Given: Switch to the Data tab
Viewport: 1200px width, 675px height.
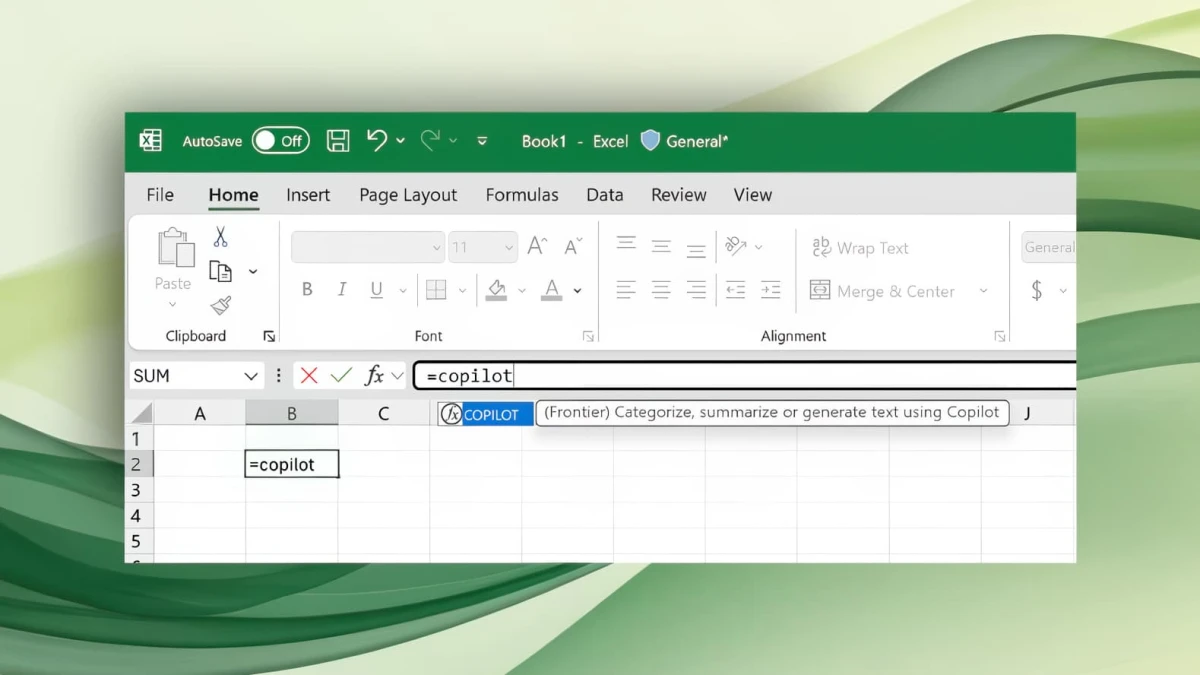Looking at the screenshot, I should tap(605, 195).
